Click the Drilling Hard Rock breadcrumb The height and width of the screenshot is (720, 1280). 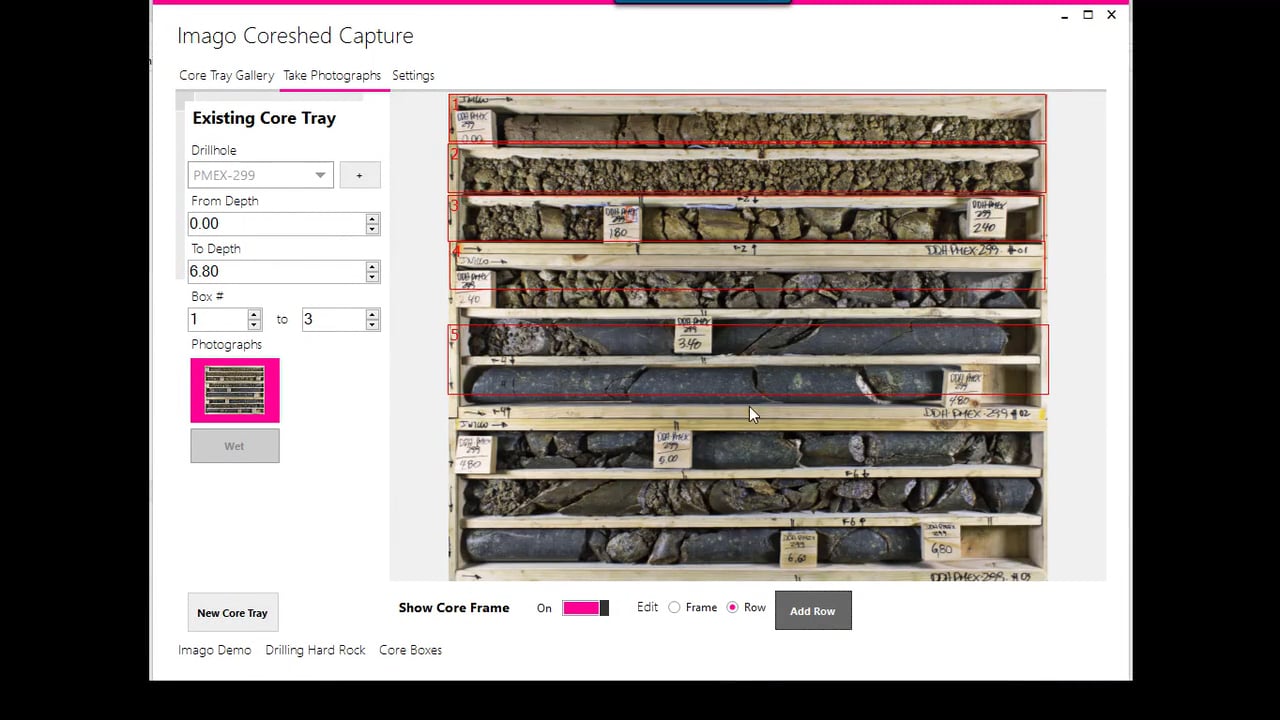click(316, 650)
